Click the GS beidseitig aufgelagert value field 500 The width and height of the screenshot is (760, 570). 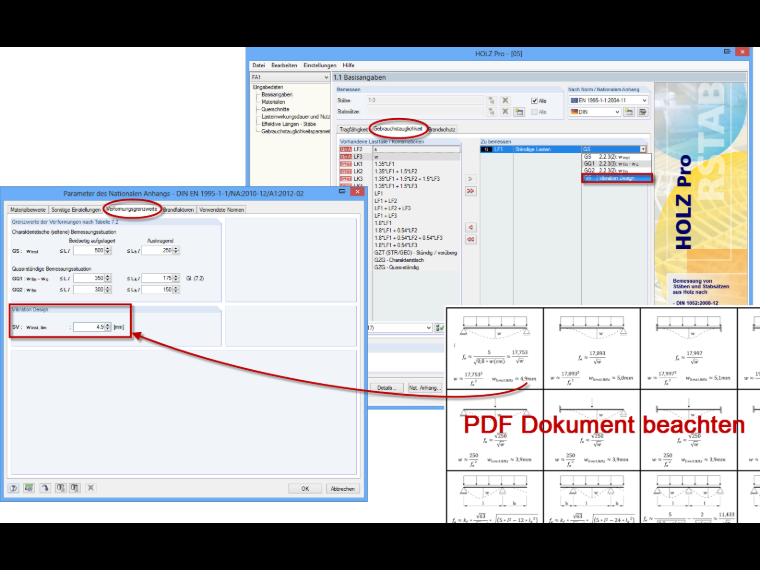pos(89,251)
